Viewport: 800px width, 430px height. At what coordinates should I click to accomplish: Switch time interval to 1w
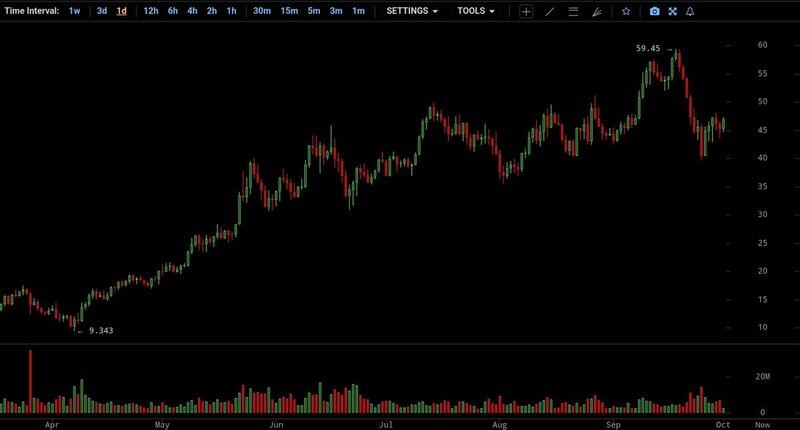(75, 11)
